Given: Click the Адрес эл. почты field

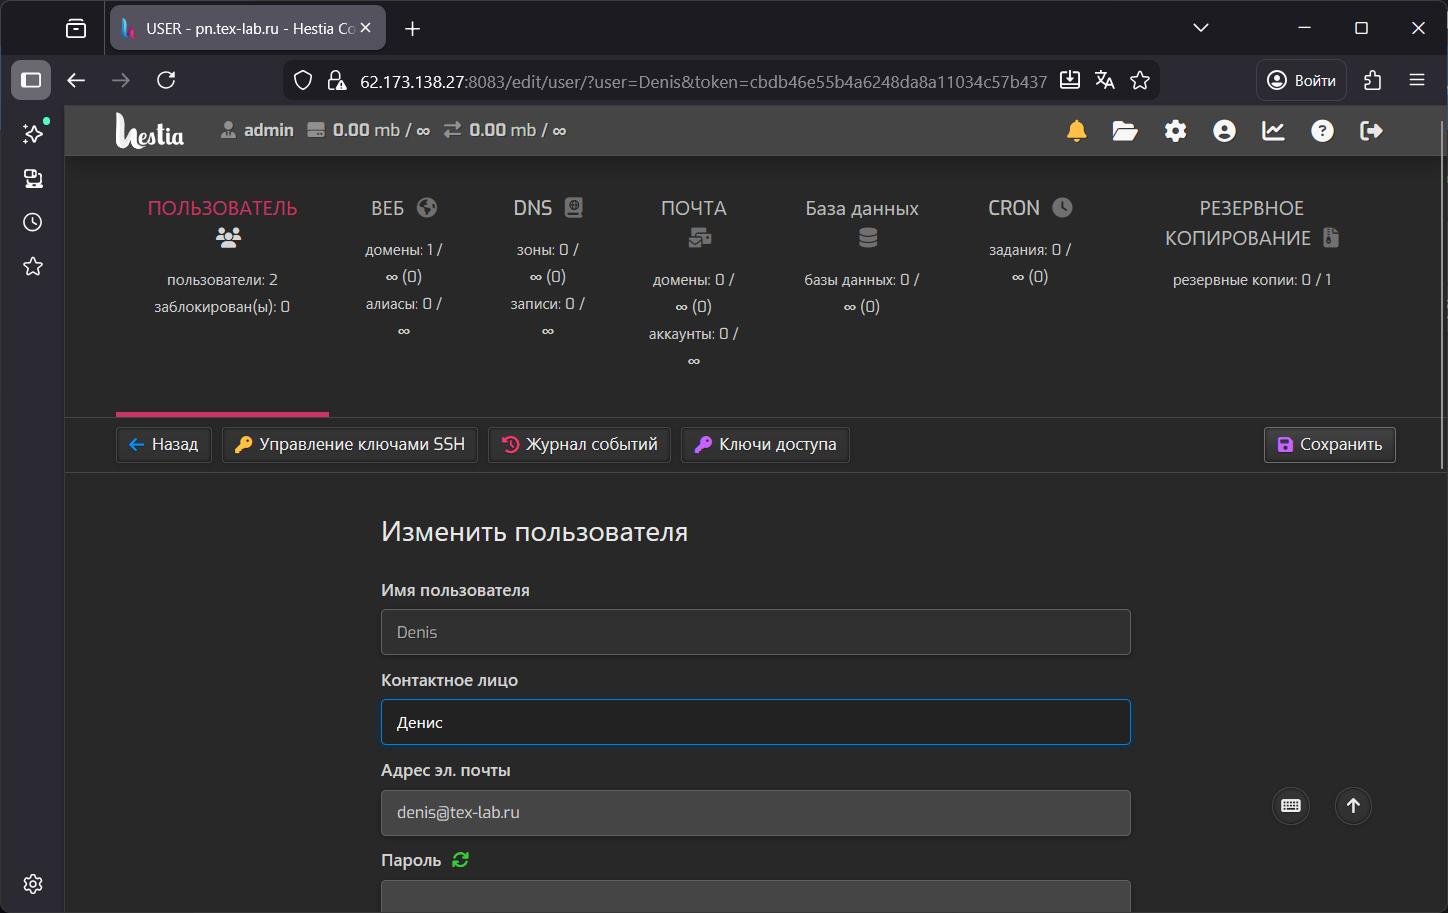Looking at the screenshot, I should [755, 813].
